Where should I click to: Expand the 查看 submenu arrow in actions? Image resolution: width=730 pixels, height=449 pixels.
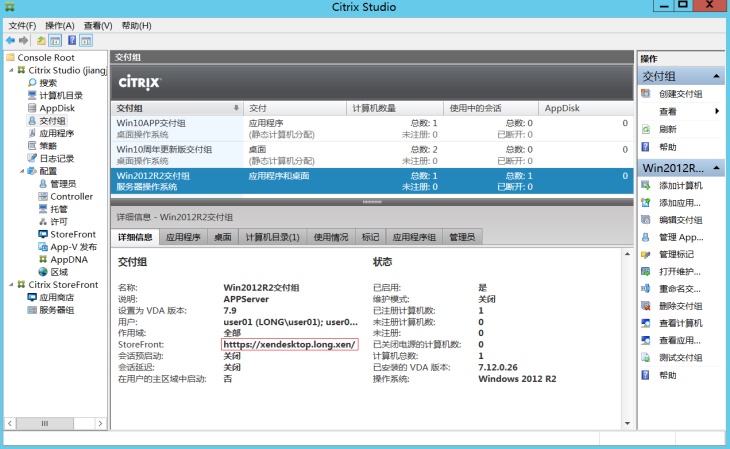click(x=717, y=111)
